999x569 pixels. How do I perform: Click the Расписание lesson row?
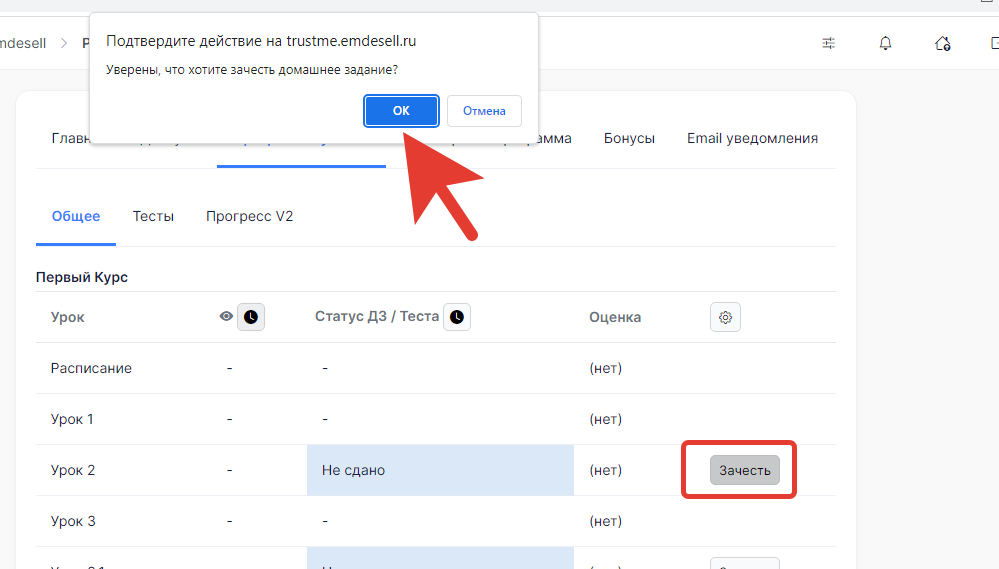[91, 368]
